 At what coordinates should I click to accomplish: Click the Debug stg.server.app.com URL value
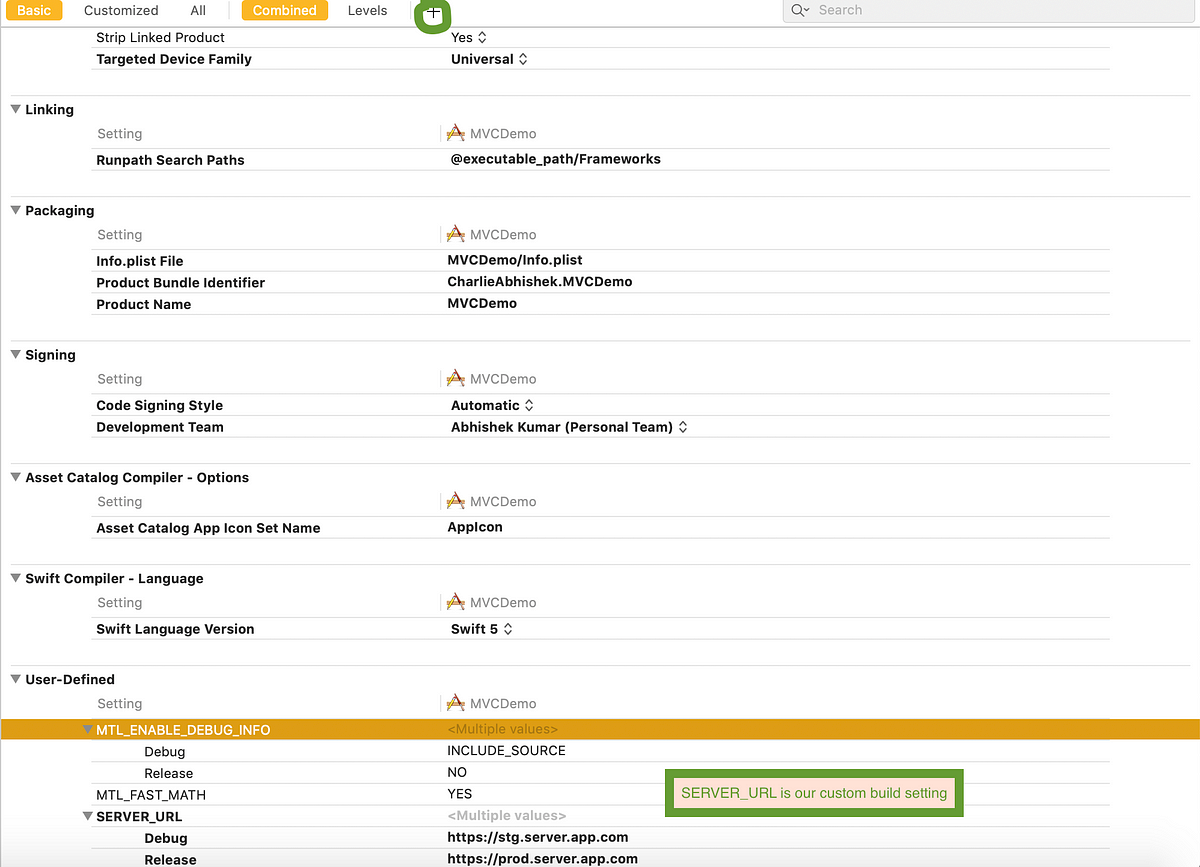pyautogui.click(x=538, y=837)
